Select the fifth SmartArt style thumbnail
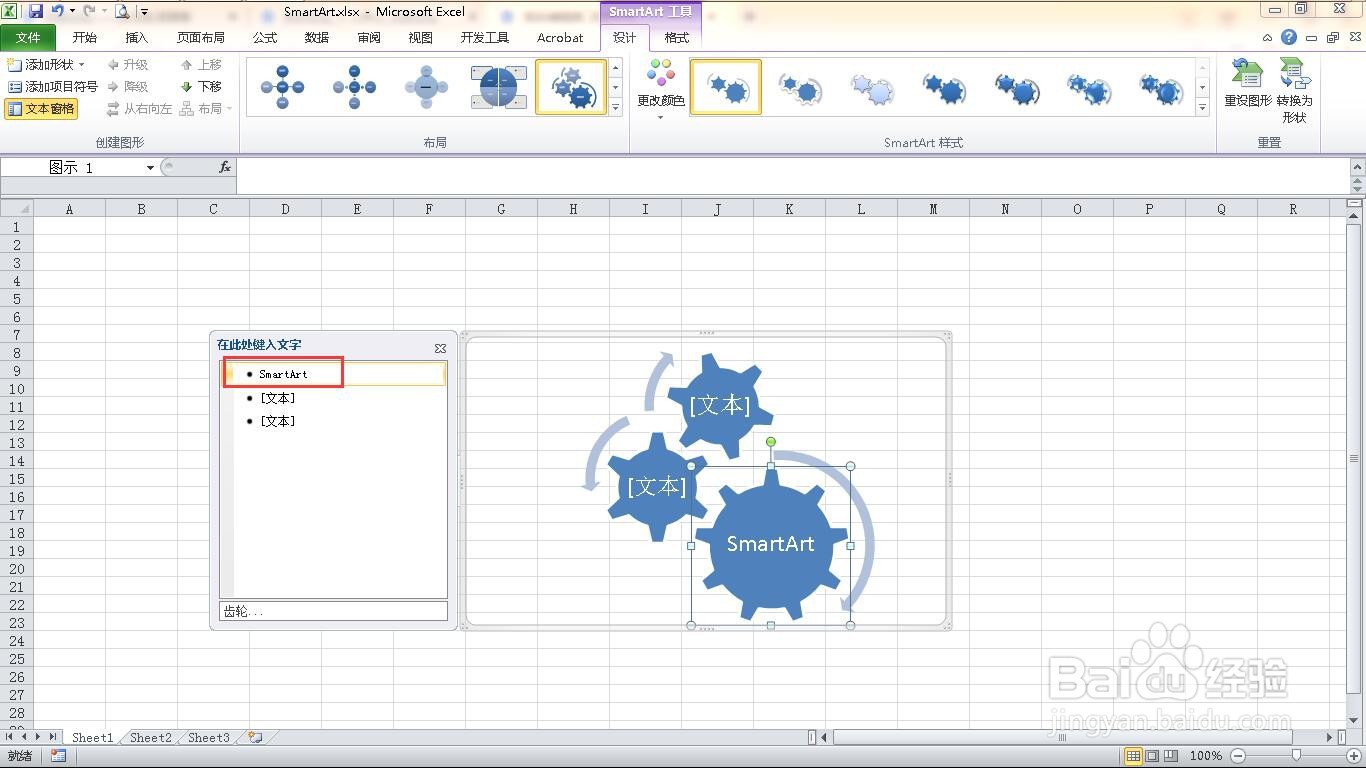The width and height of the screenshot is (1366, 768). [1016, 87]
